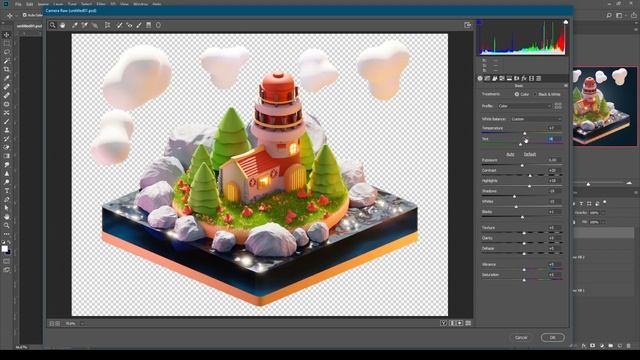The image size is (640, 360).
Task: Choose Black & White treatment radio button
Action: click(x=535, y=94)
